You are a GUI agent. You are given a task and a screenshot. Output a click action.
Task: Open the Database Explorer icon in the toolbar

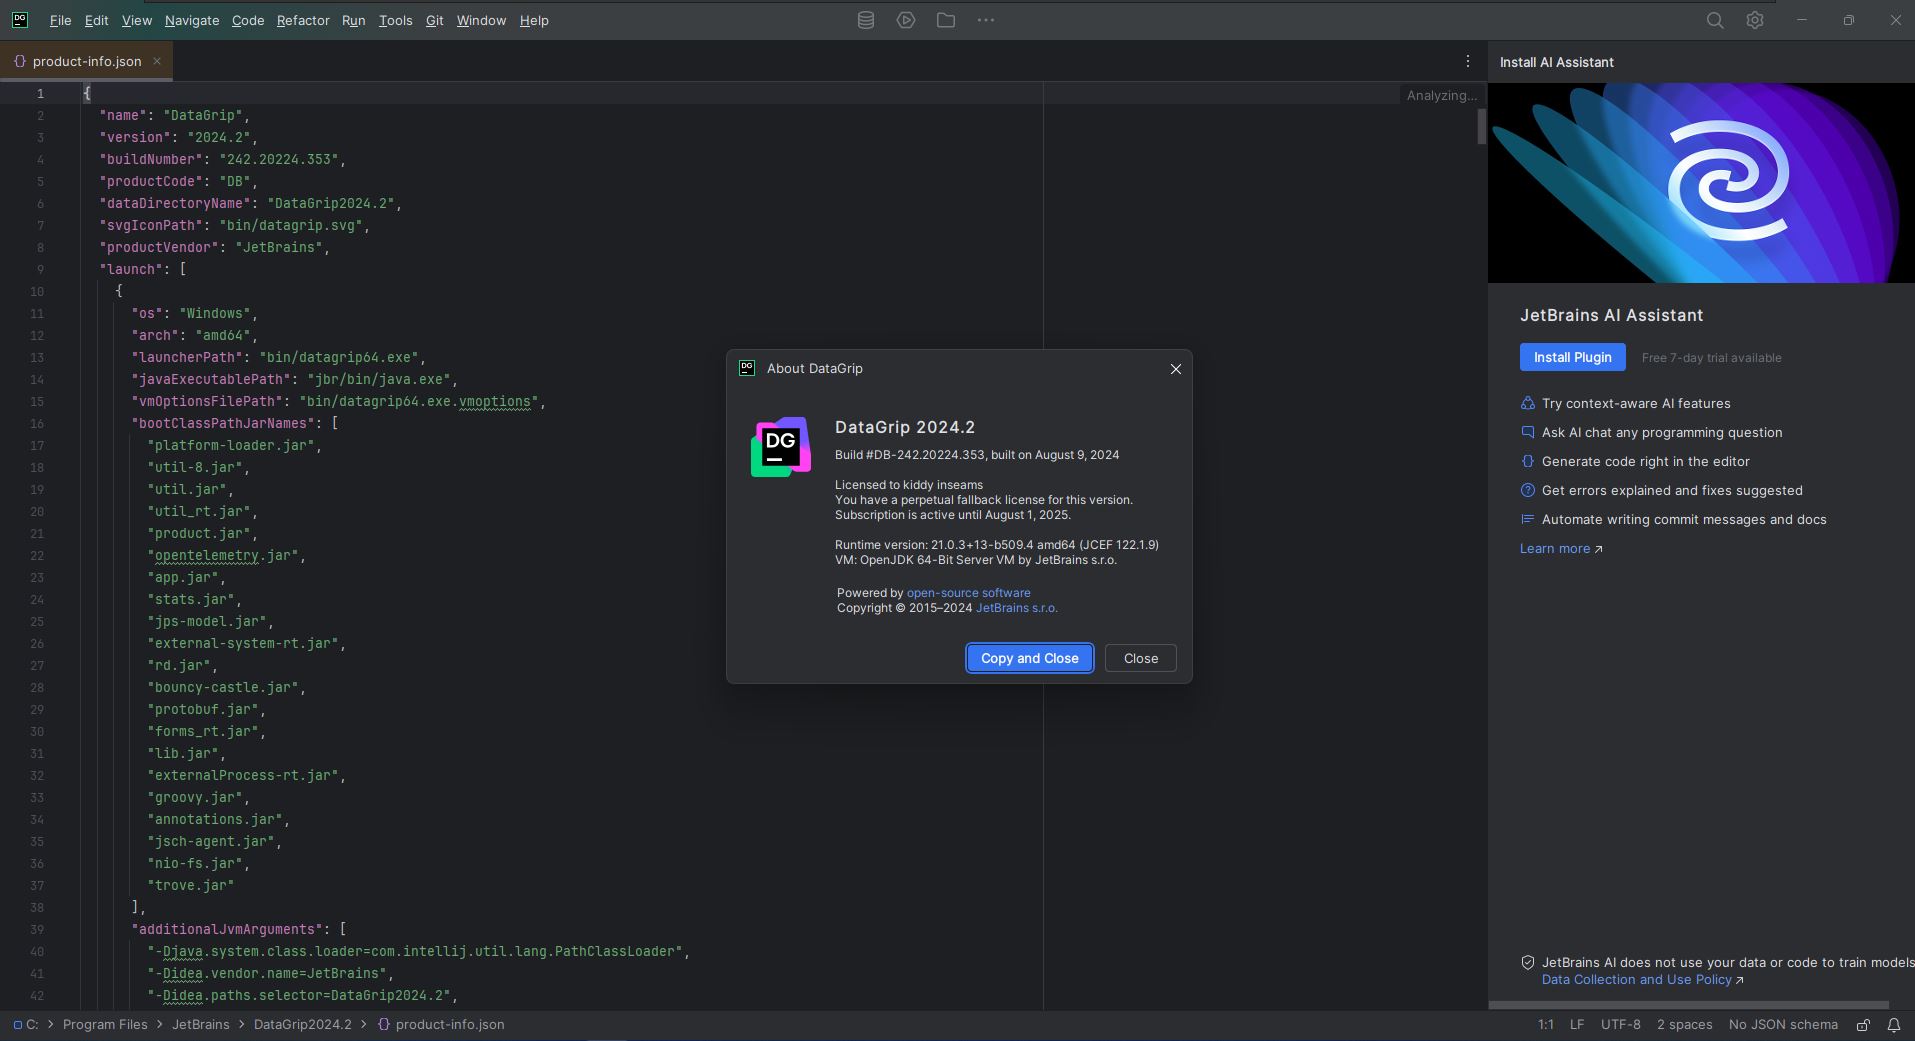point(866,20)
